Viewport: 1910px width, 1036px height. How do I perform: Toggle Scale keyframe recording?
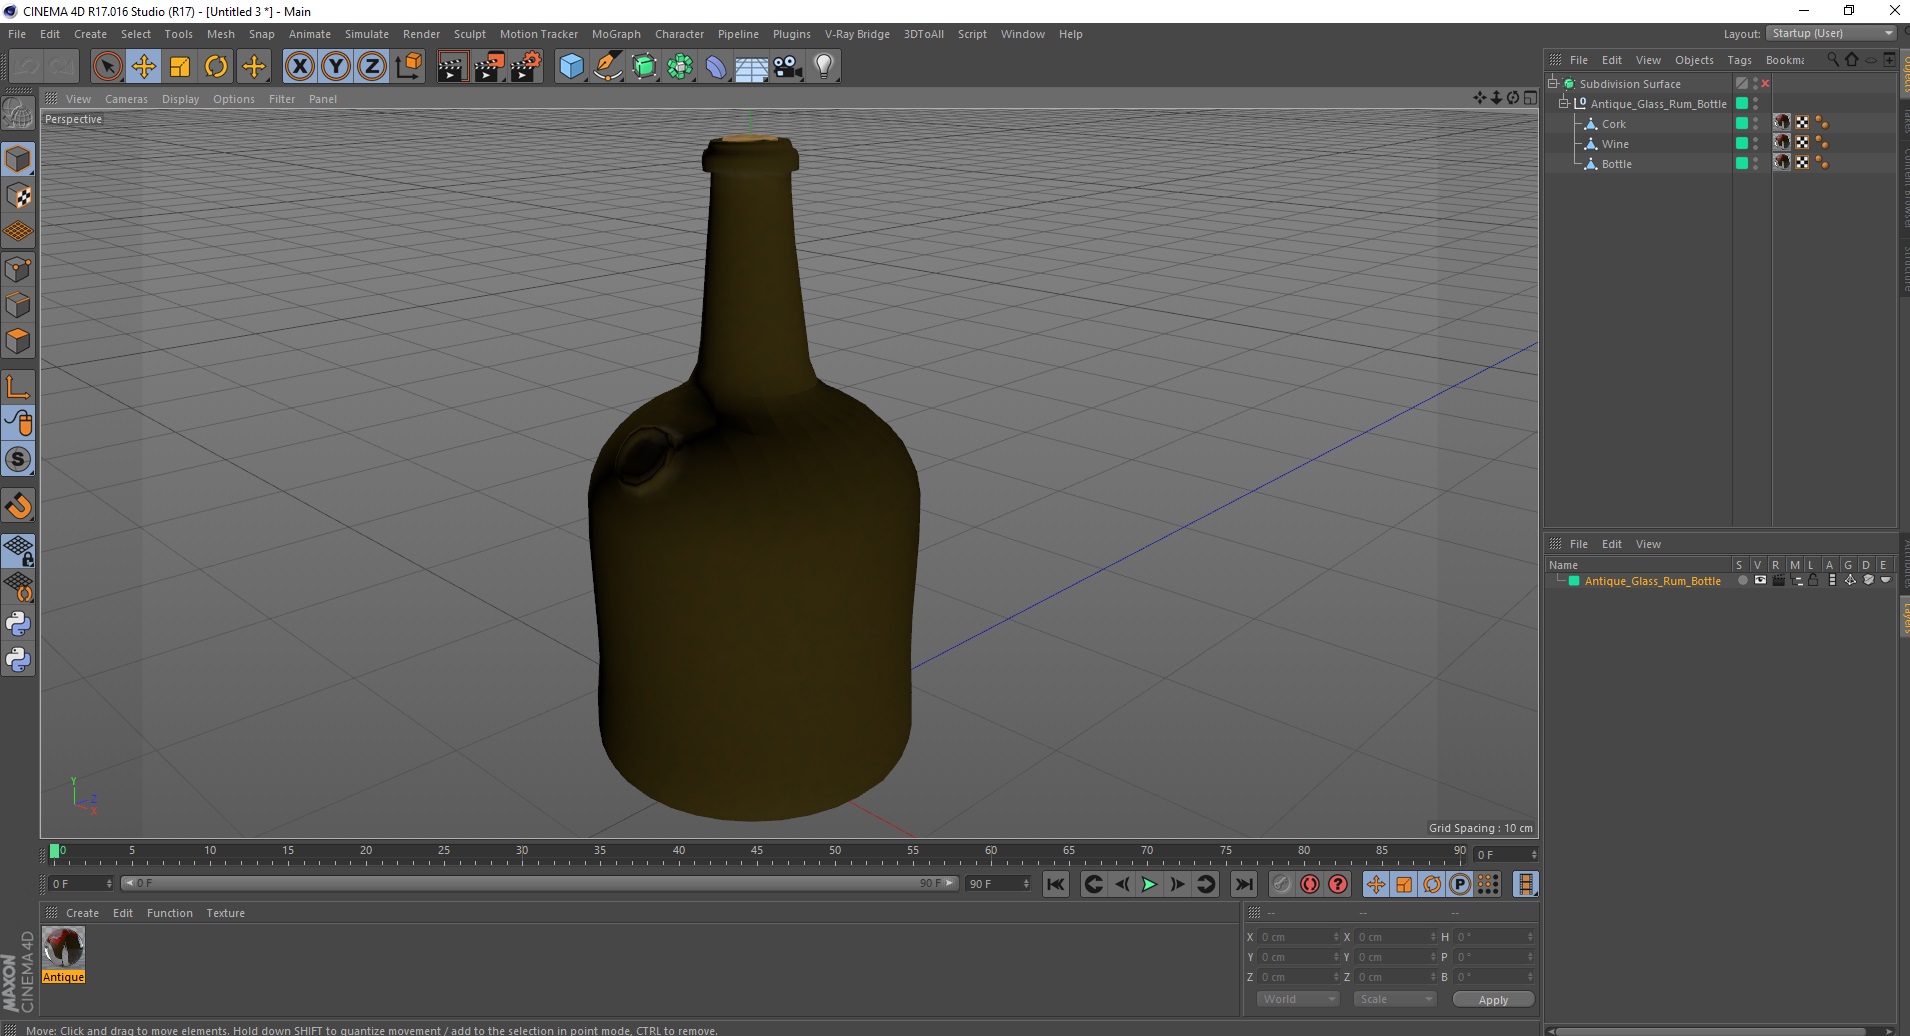pos(1404,884)
